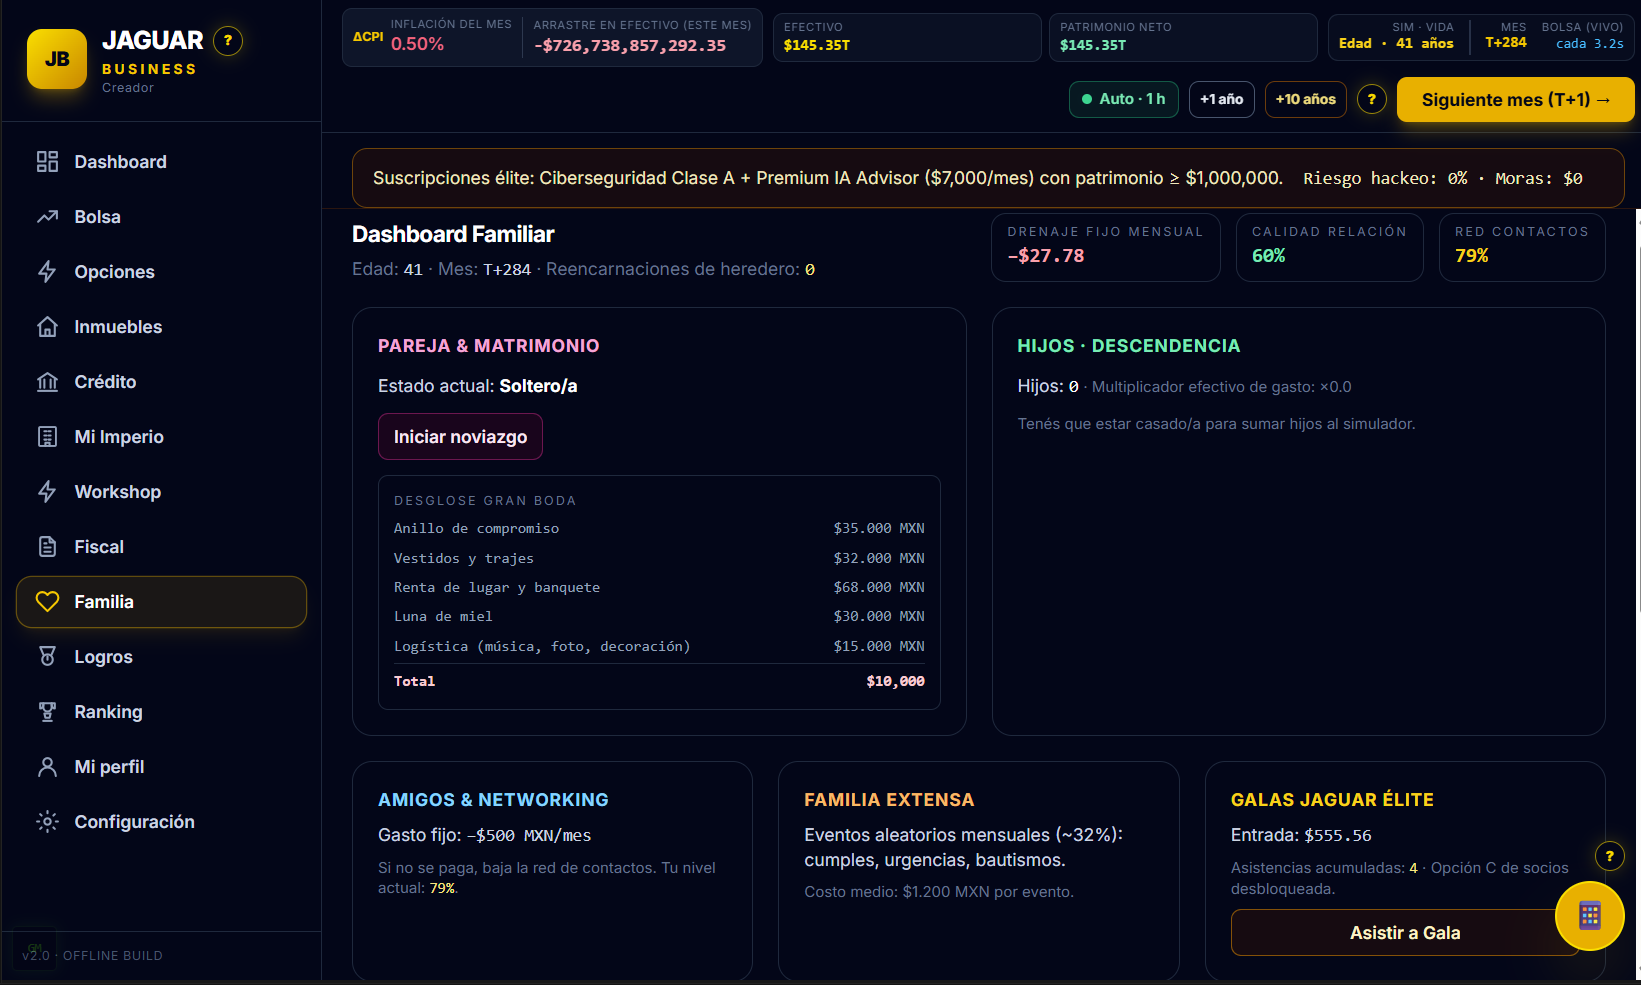This screenshot has width=1641, height=985.
Task: Click the Familia Extensa heading
Action: coord(889,800)
